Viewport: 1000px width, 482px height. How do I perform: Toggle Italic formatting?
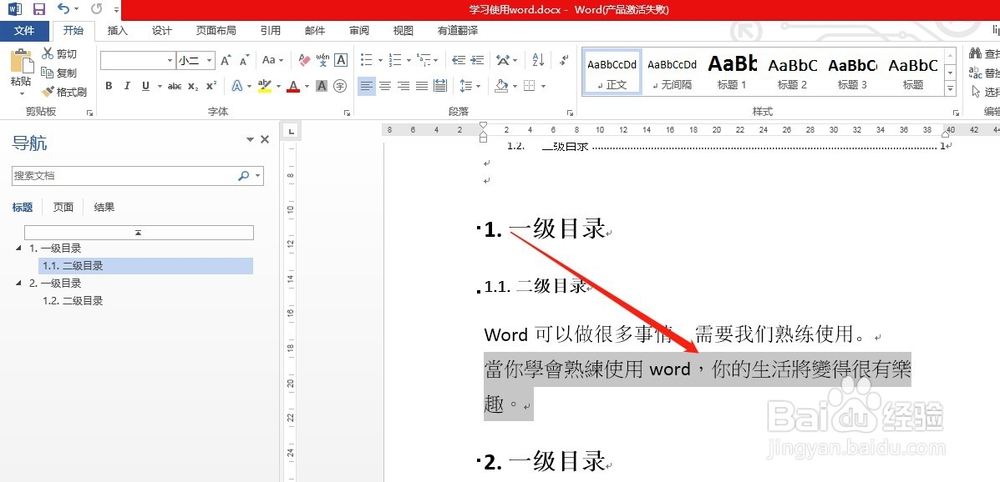[127, 85]
